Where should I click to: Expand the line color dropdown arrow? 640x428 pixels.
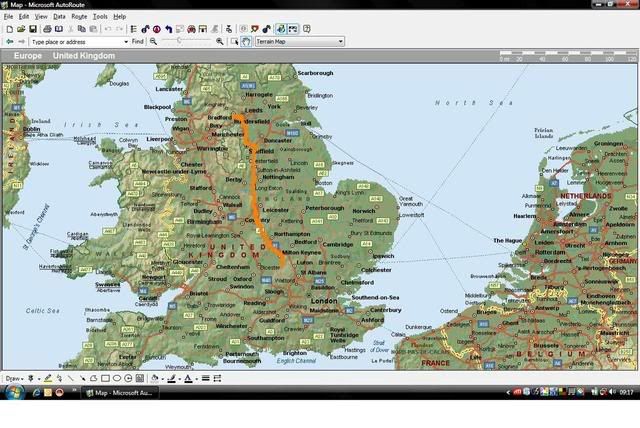(180, 379)
